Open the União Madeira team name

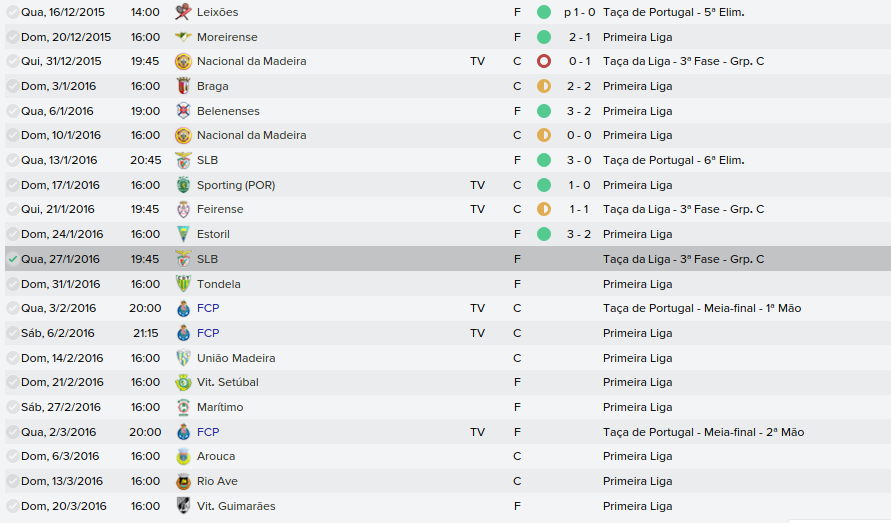coord(236,358)
